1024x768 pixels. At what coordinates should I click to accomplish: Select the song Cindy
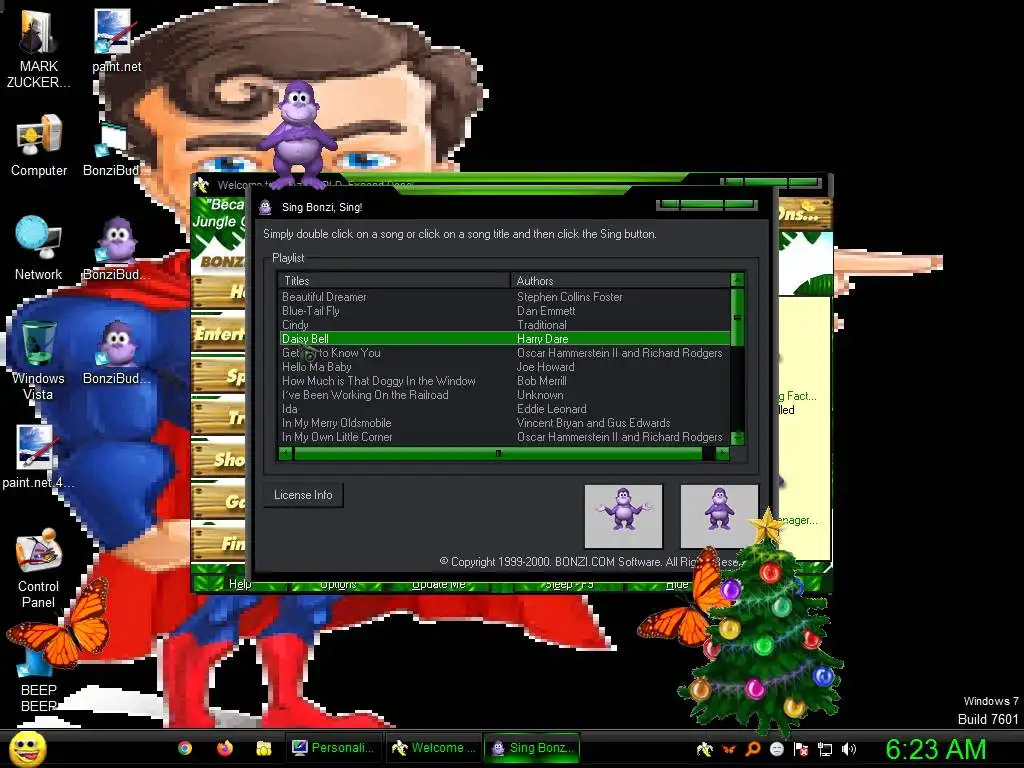(x=295, y=325)
